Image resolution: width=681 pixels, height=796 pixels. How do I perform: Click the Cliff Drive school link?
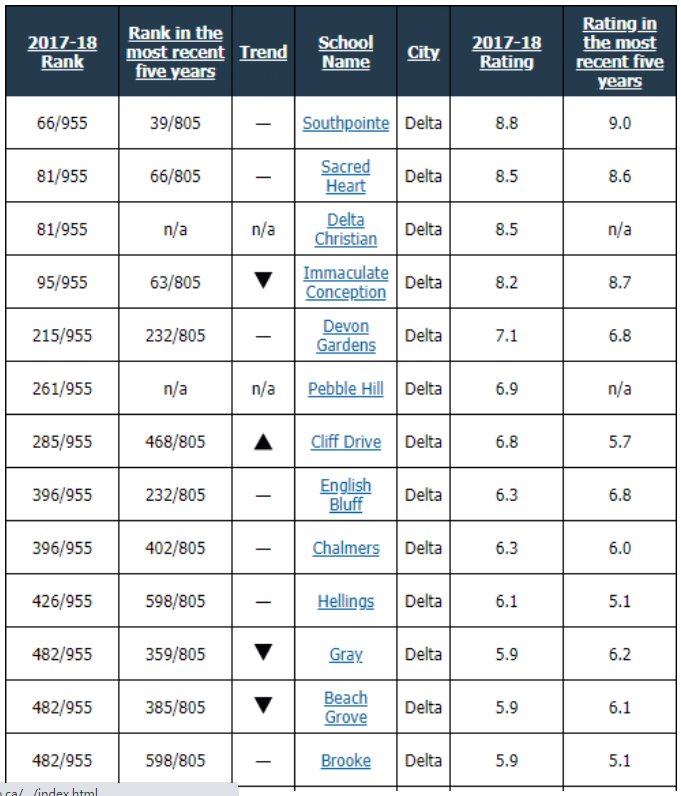tap(346, 442)
